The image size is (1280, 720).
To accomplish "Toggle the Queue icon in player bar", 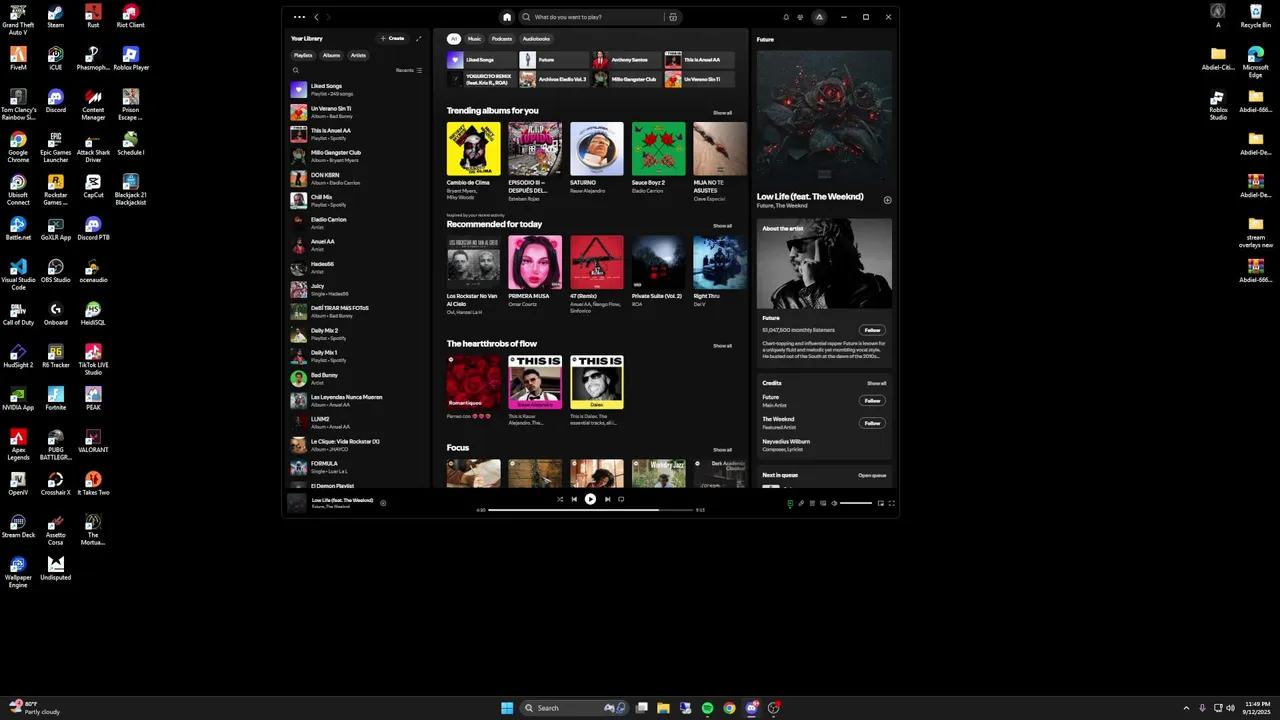I will tap(812, 503).
